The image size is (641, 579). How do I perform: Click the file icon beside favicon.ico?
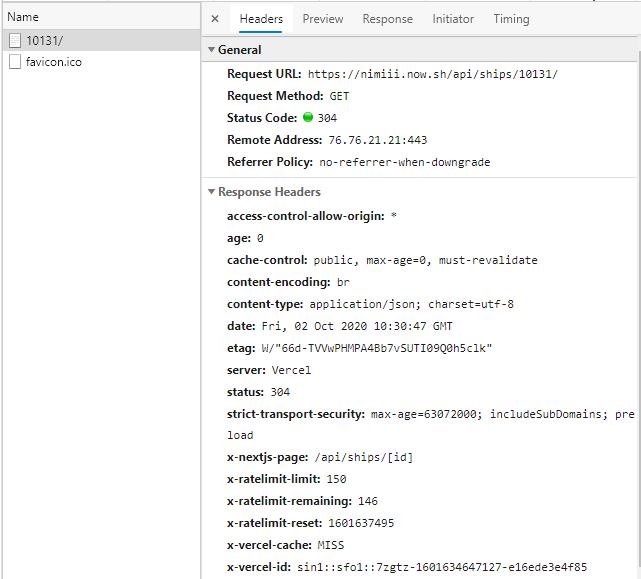click(15, 62)
